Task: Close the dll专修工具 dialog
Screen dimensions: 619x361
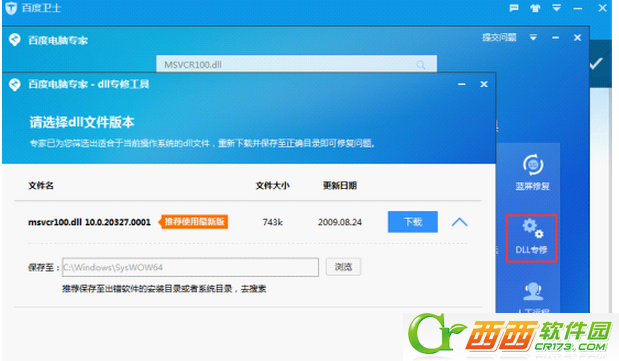Action: pos(484,84)
